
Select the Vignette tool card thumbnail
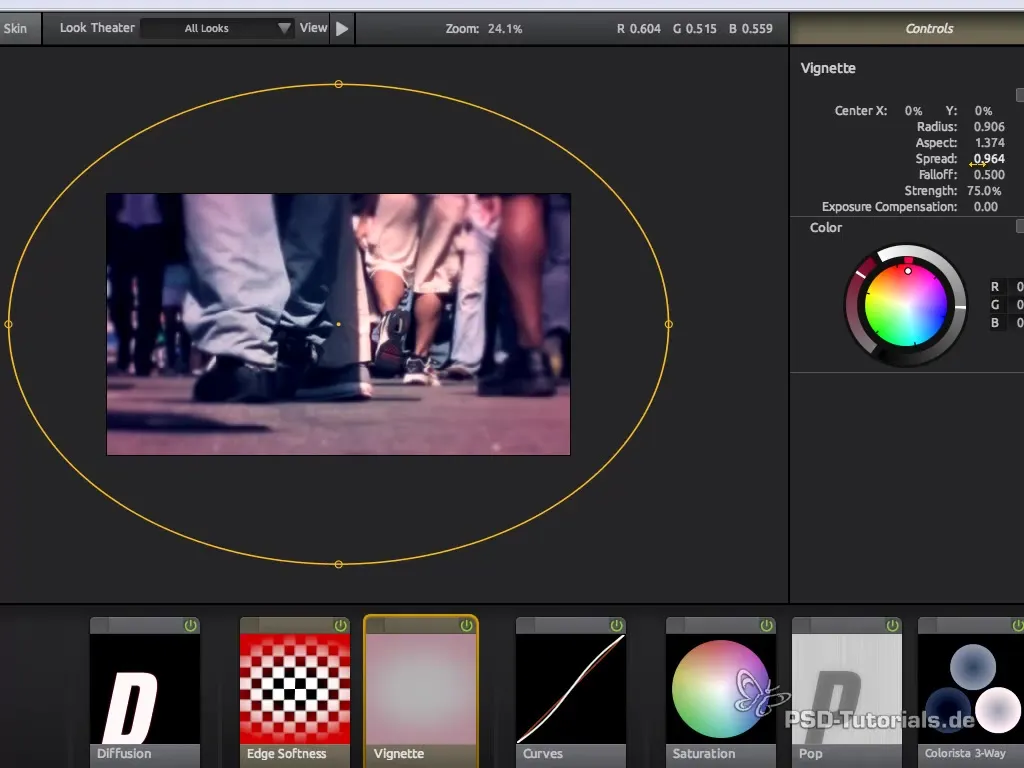pos(421,688)
